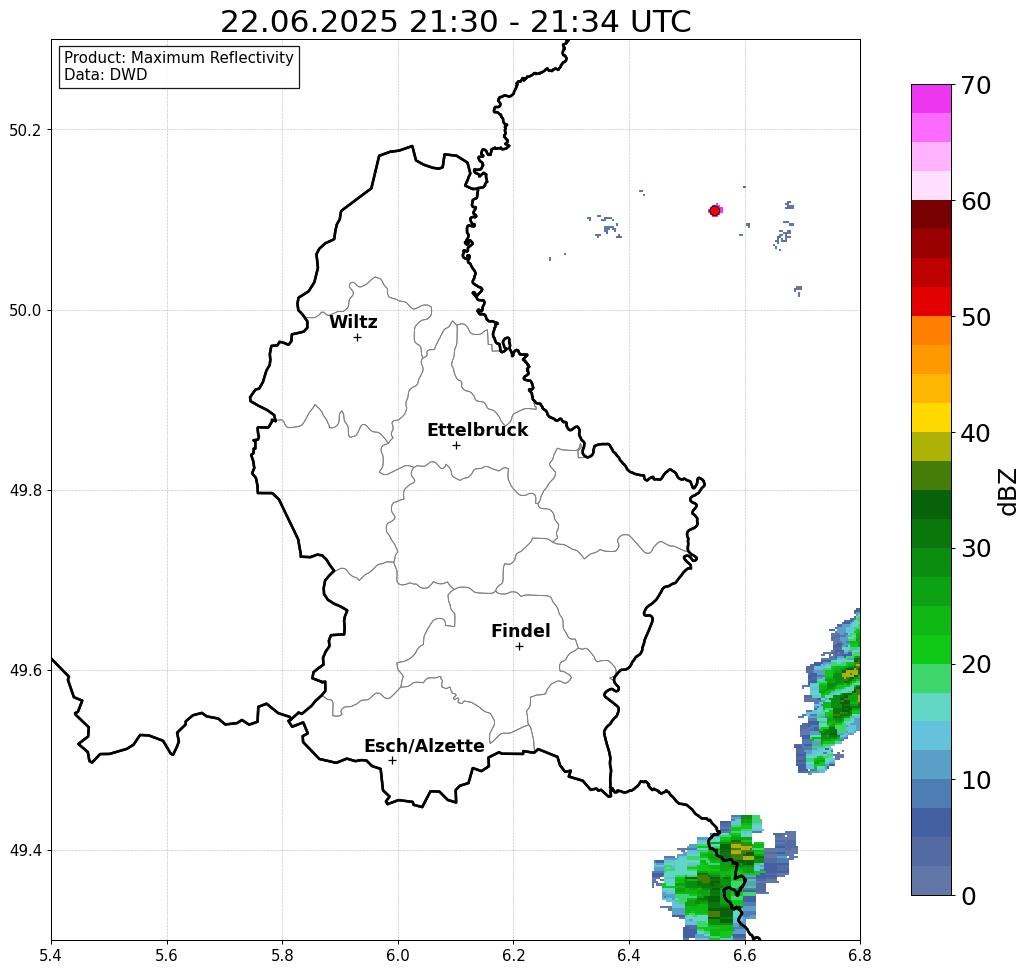Click longitude tick label 6.2
The height and width of the screenshot is (973, 1029).
coord(514,955)
